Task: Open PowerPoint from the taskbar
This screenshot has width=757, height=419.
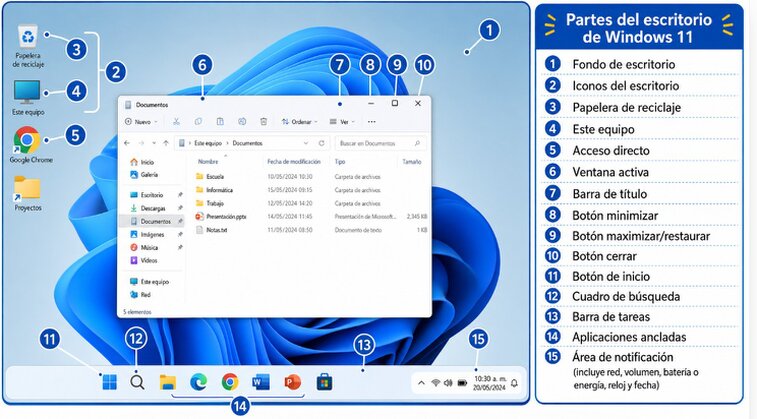Action: [292, 382]
